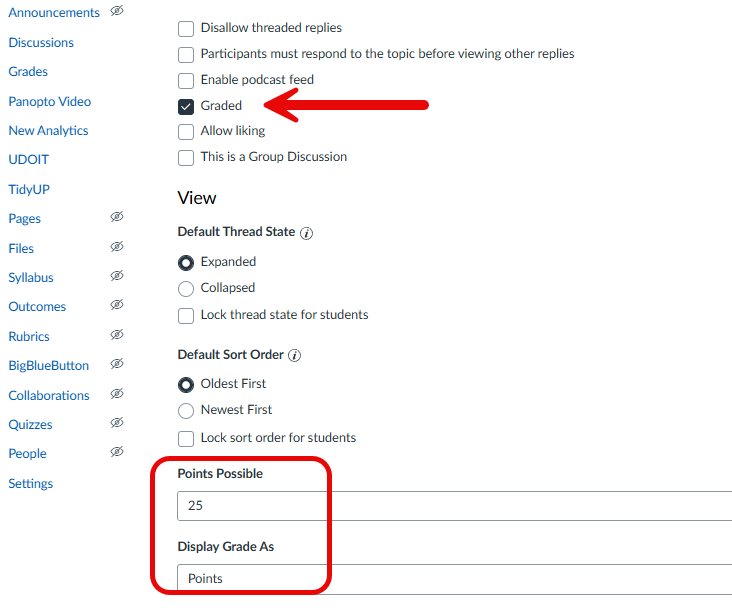This screenshot has width=732, height=612.
Task: Click the info icon beside Default Sort Order
Action: click(295, 355)
